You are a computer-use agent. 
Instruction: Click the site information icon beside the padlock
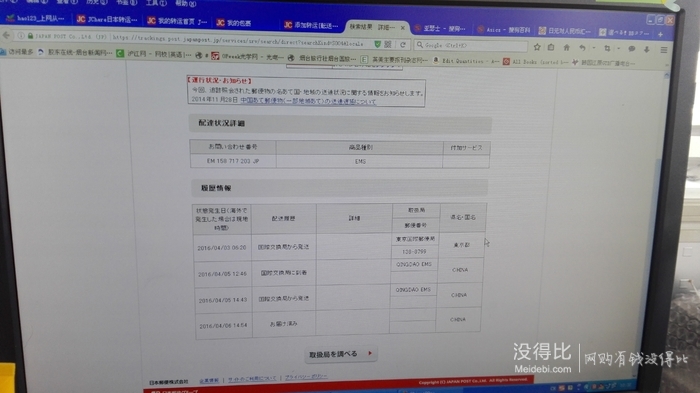click(21, 35)
